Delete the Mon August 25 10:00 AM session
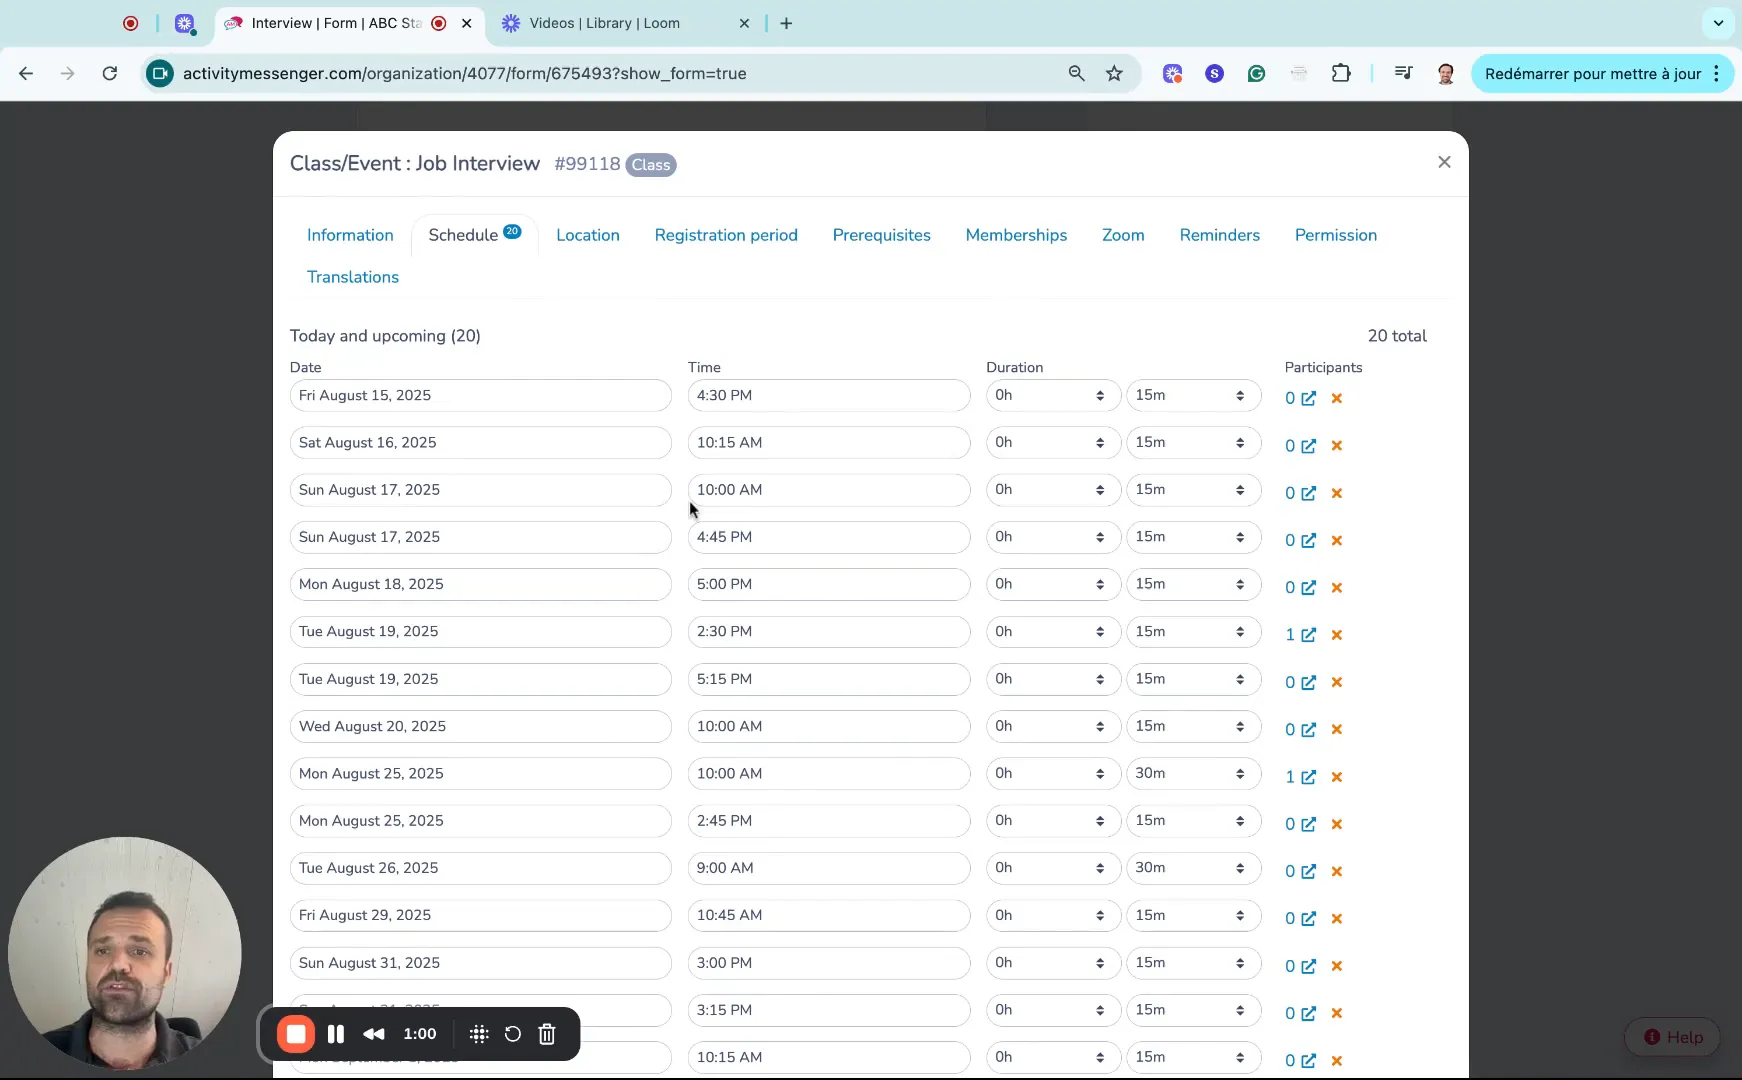Screen dimensions: 1742x1080 point(1337,777)
